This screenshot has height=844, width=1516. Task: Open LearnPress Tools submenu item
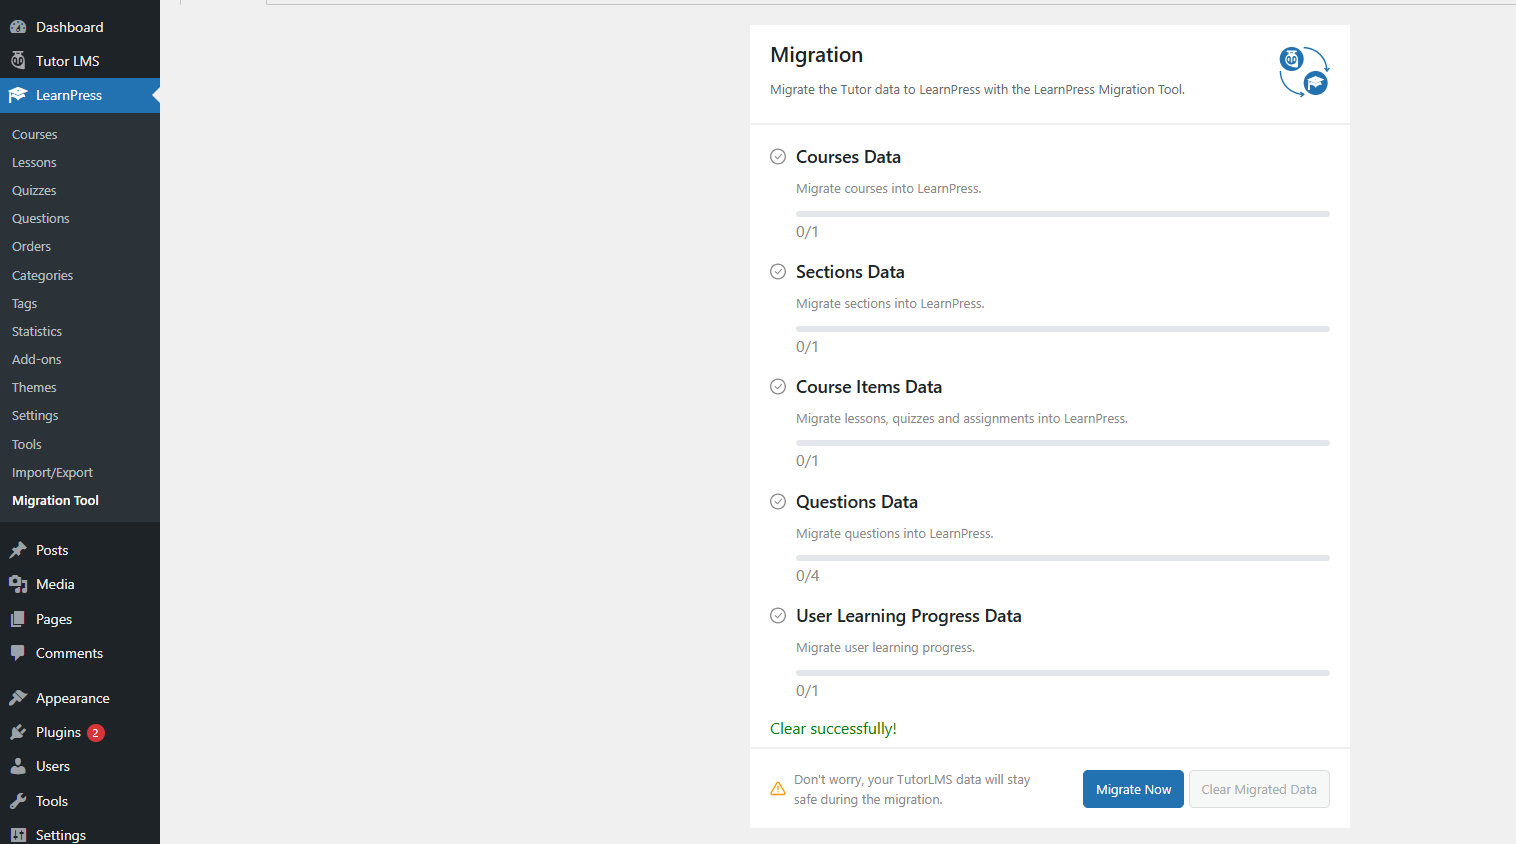click(27, 444)
